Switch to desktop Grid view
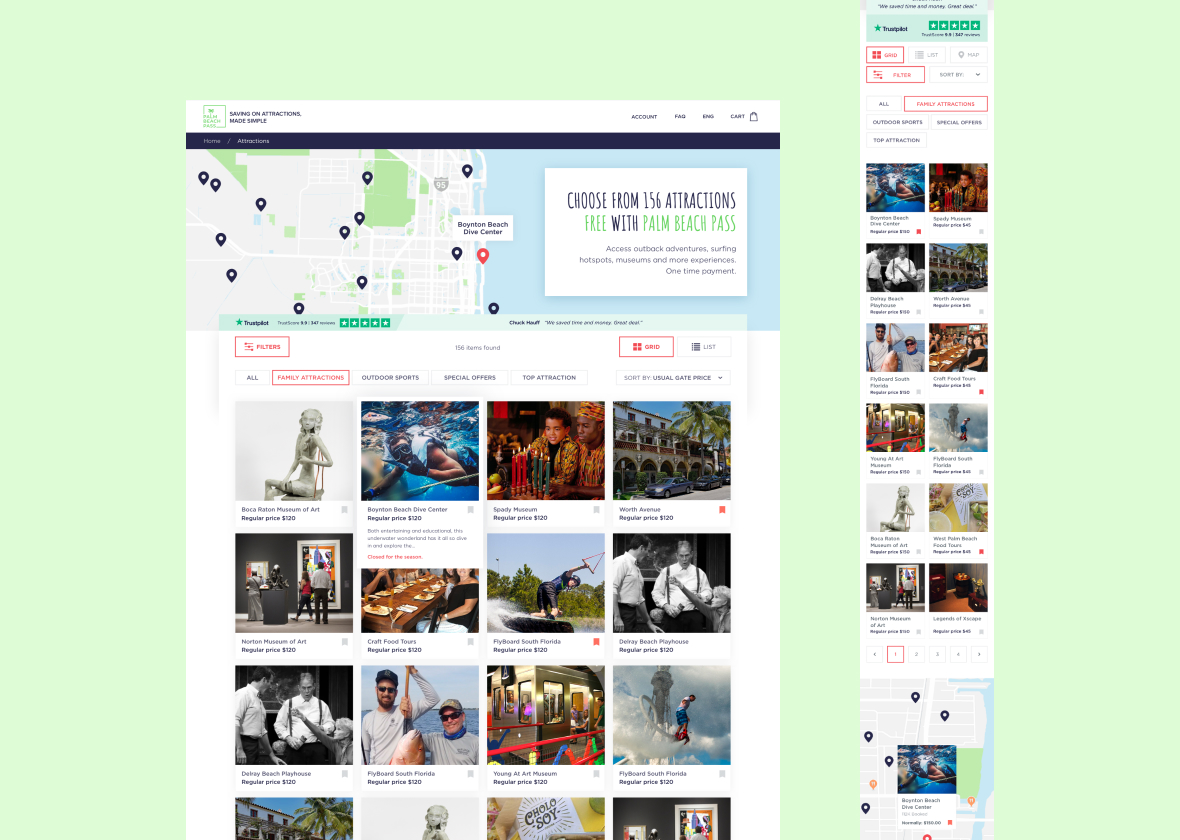This screenshot has height=840, width=1180. pyautogui.click(x=646, y=347)
